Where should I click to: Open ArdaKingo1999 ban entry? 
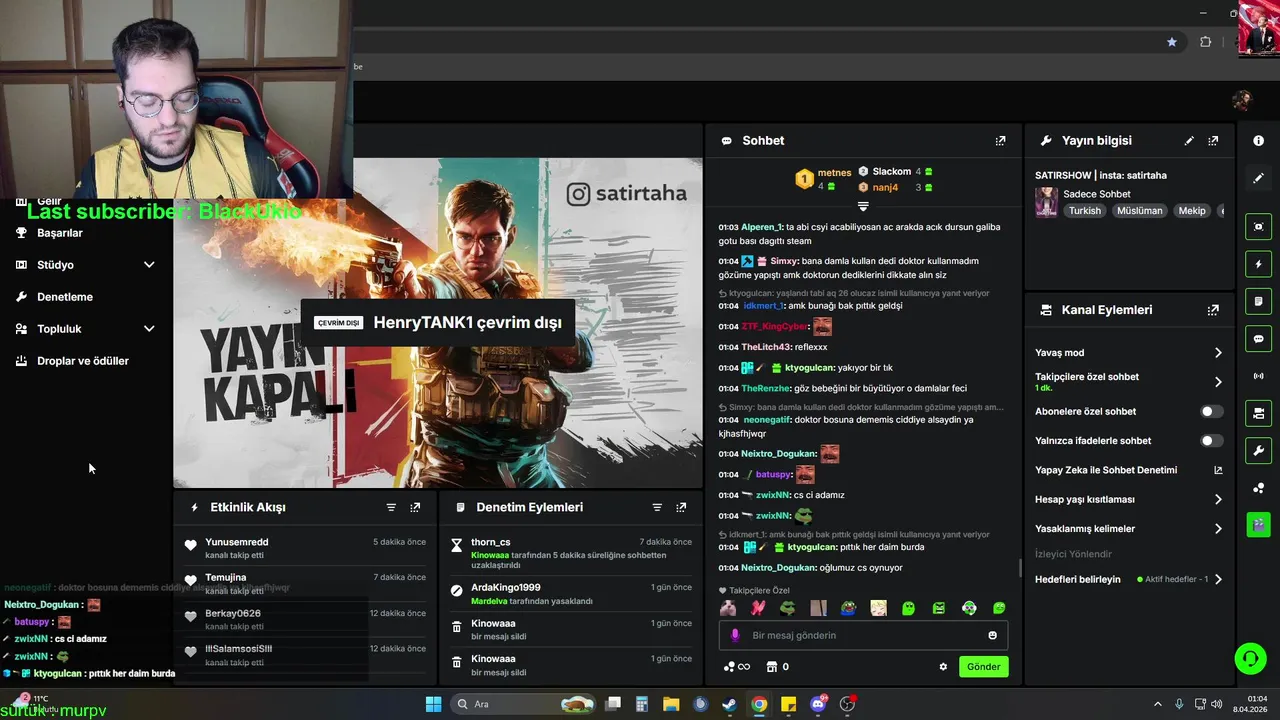571,594
